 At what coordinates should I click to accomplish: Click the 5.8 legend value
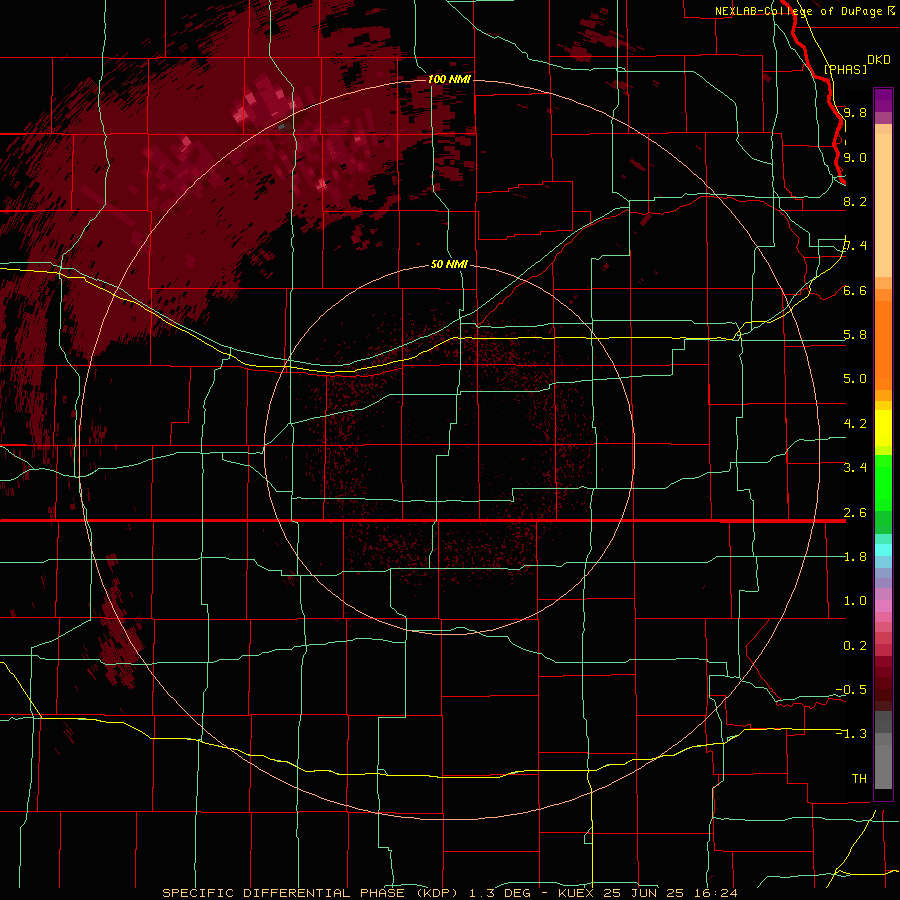(855, 335)
